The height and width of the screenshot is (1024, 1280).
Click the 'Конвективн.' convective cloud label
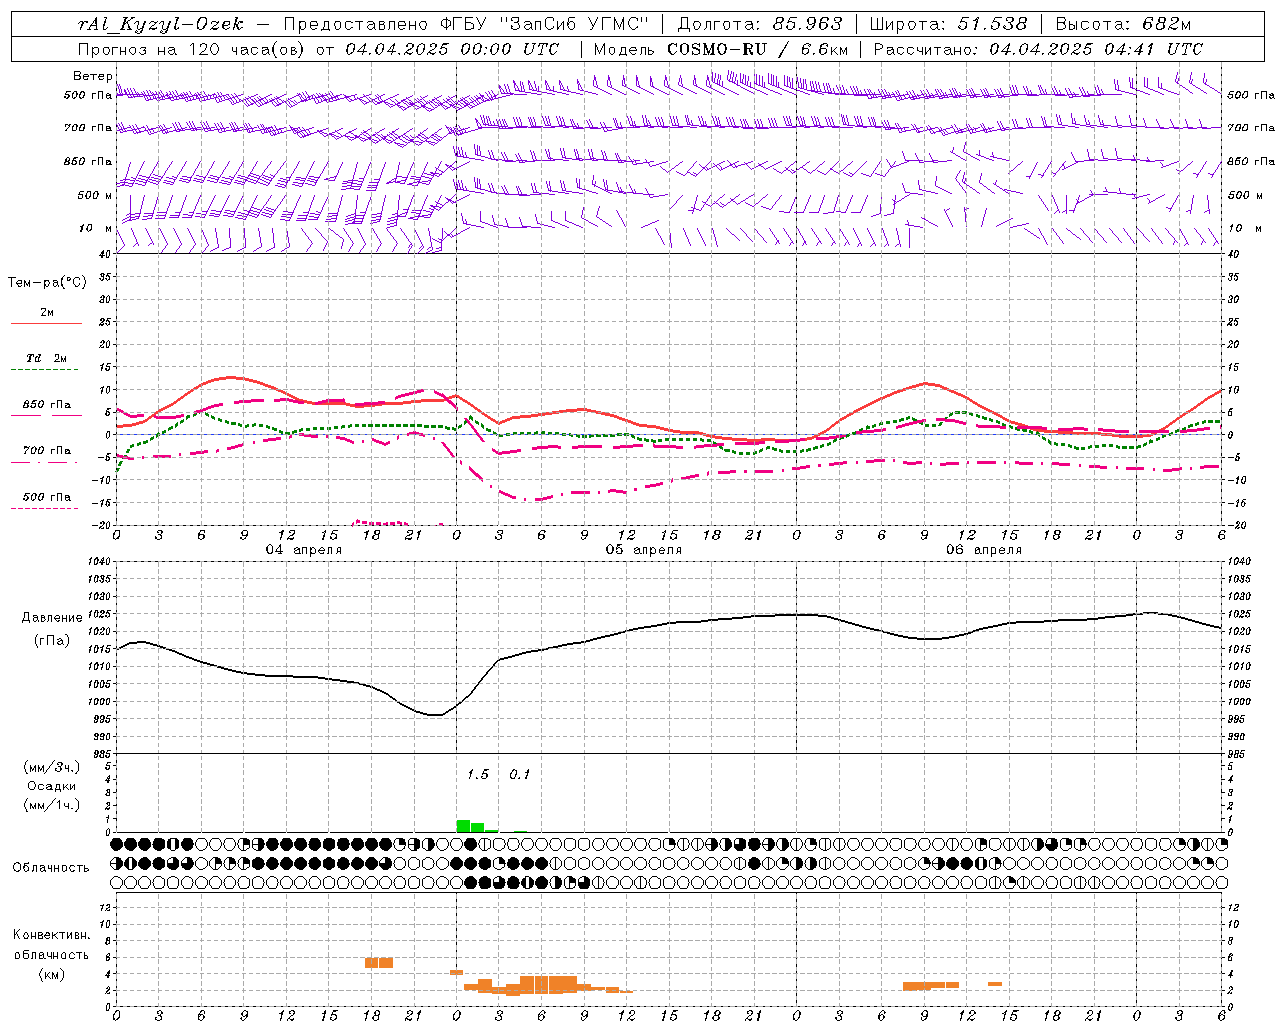coord(51,935)
